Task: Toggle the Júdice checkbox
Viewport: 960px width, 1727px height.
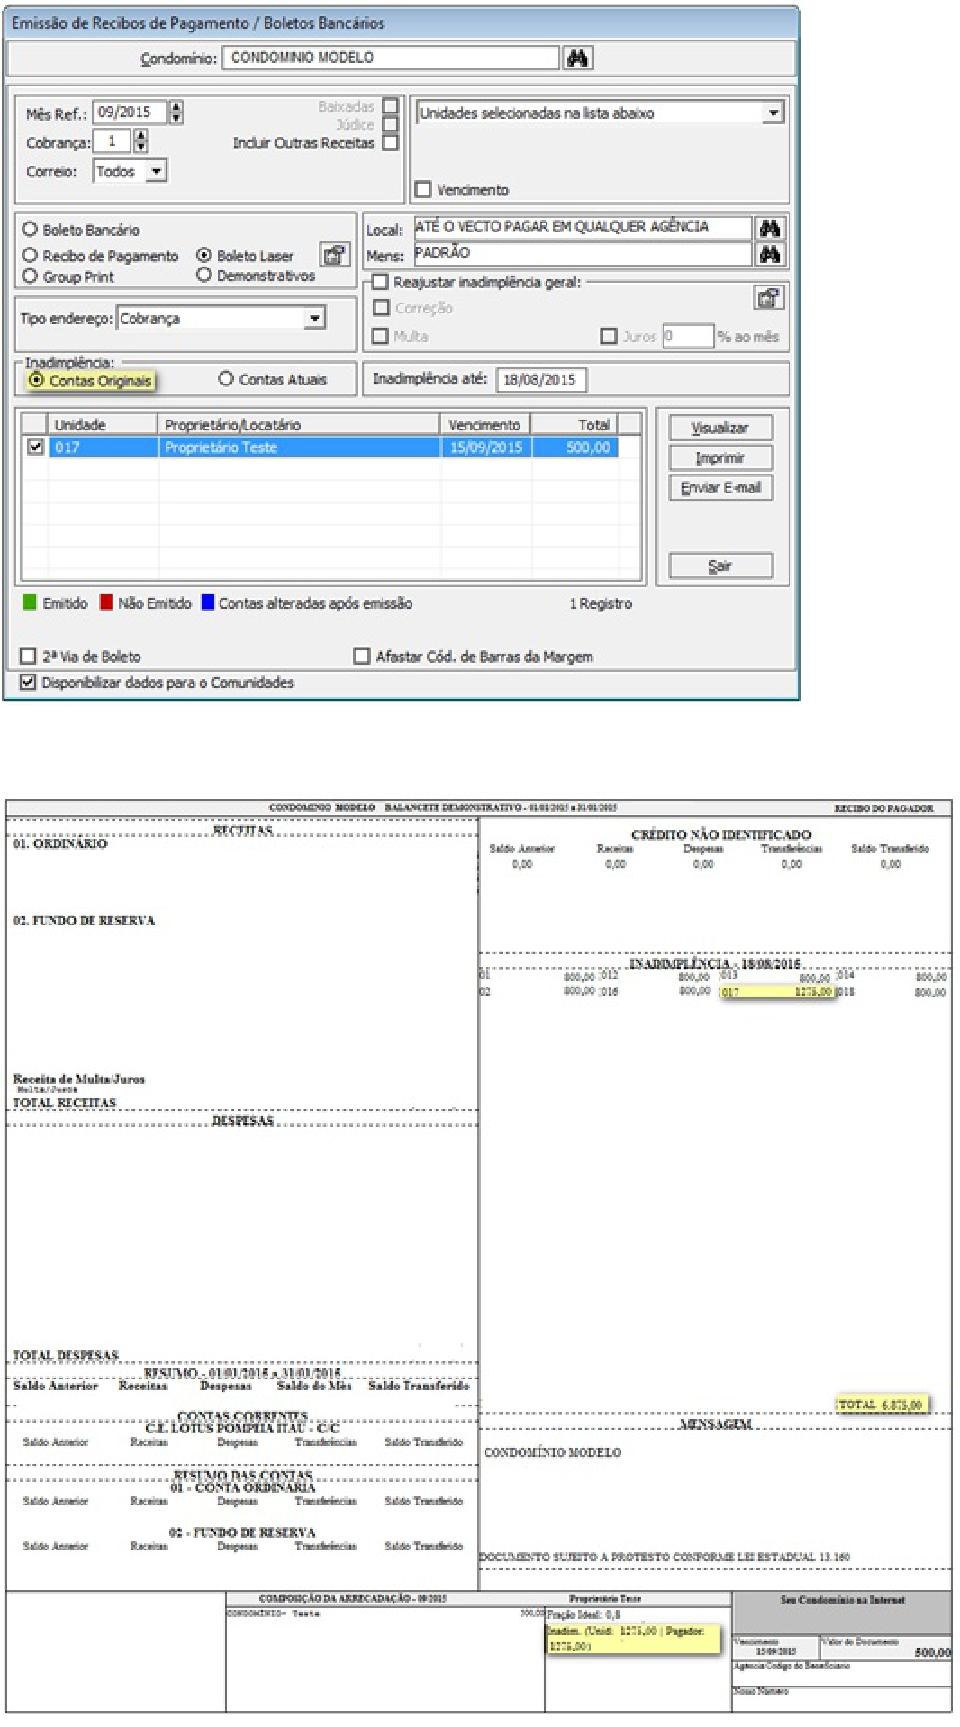Action: tap(391, 124)
